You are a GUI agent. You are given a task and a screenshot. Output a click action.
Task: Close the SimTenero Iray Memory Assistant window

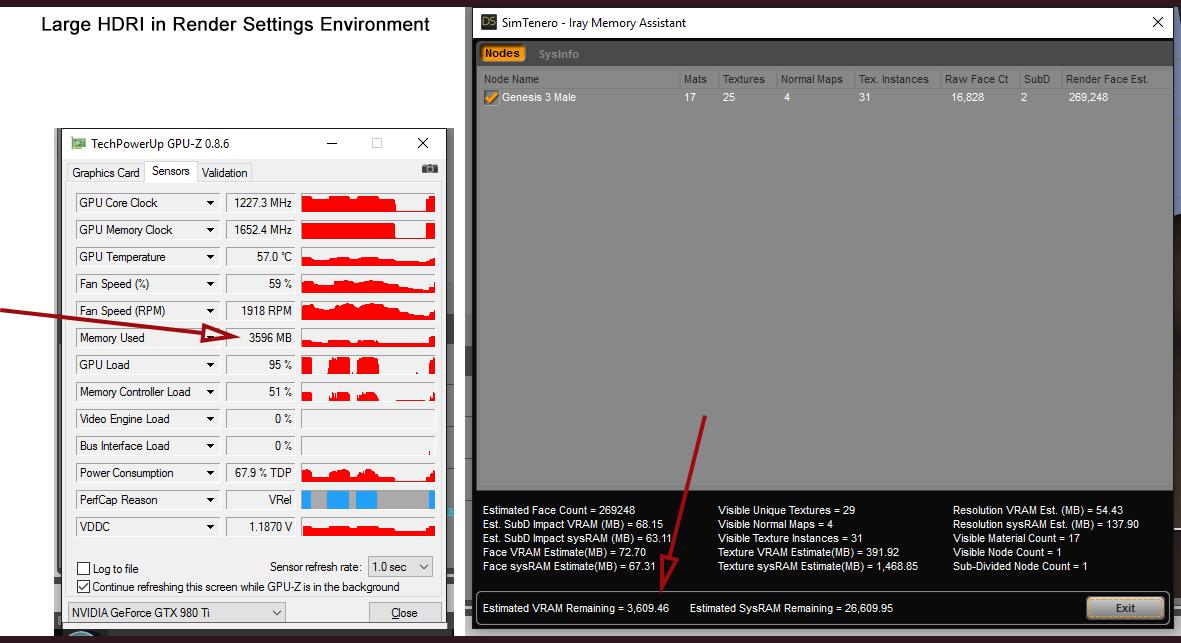[x=1158, y=22]
